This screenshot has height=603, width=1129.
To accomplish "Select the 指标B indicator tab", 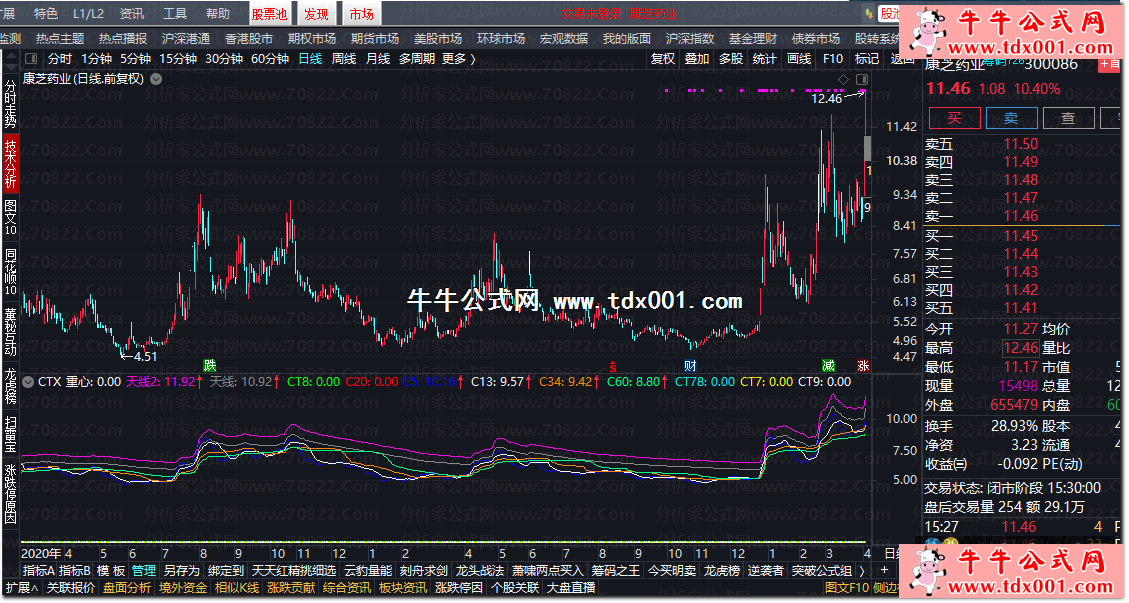I will pos(75,571).
